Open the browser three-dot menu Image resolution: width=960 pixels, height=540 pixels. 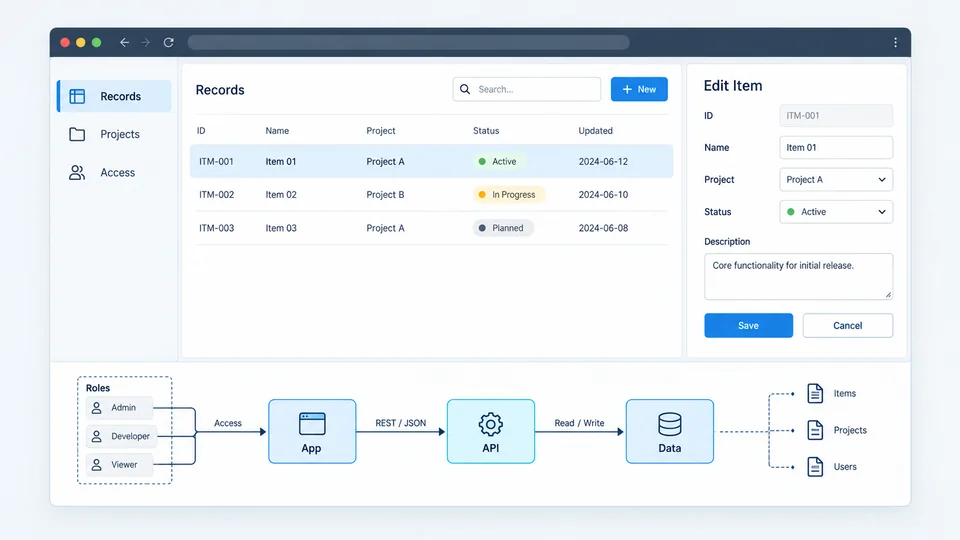click(x=895, y=42)
